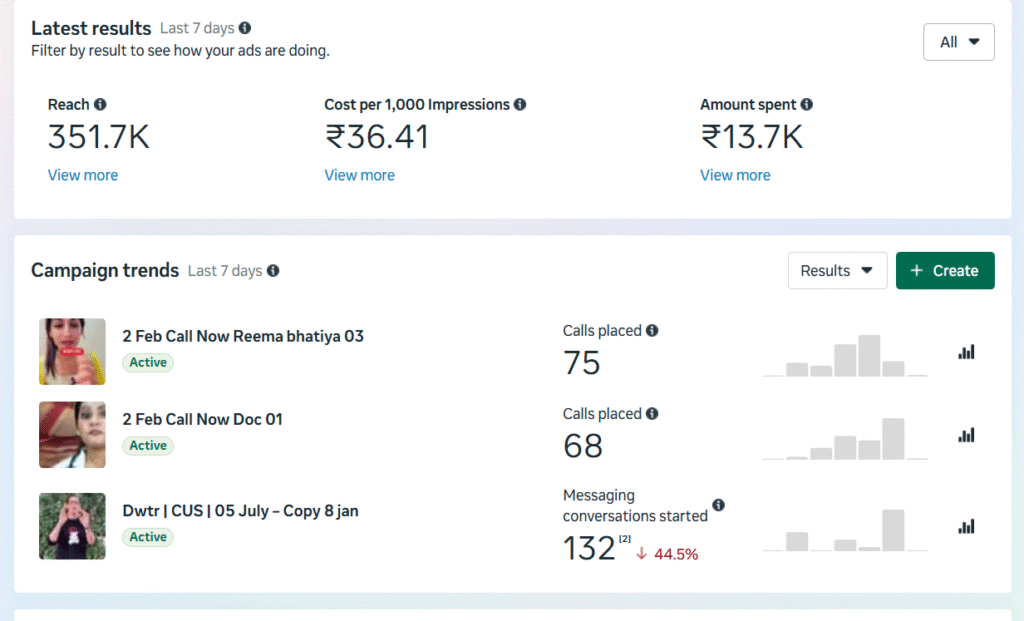Open chart icon for Reema bhatiya 03 campaign

[x=966, y=352]
